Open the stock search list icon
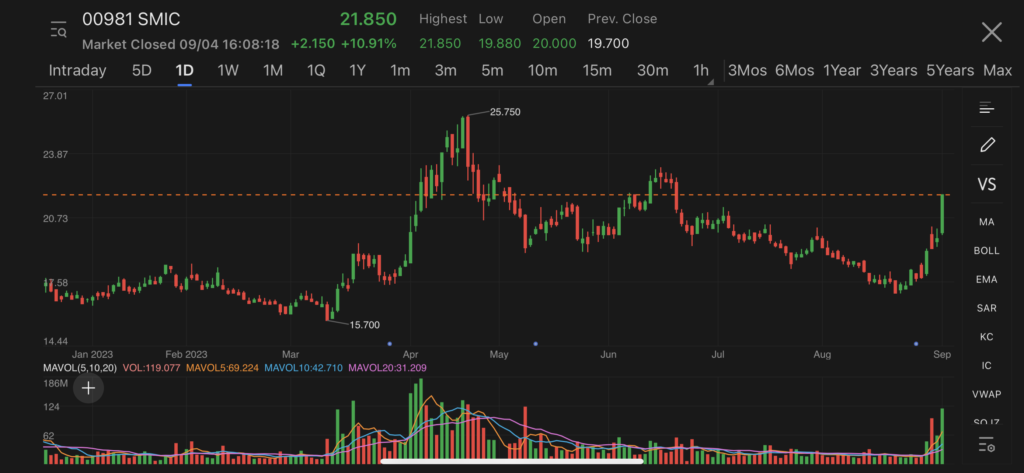Image resolution: width=1024 pixels, height=473 pixels. pos(59,30)
